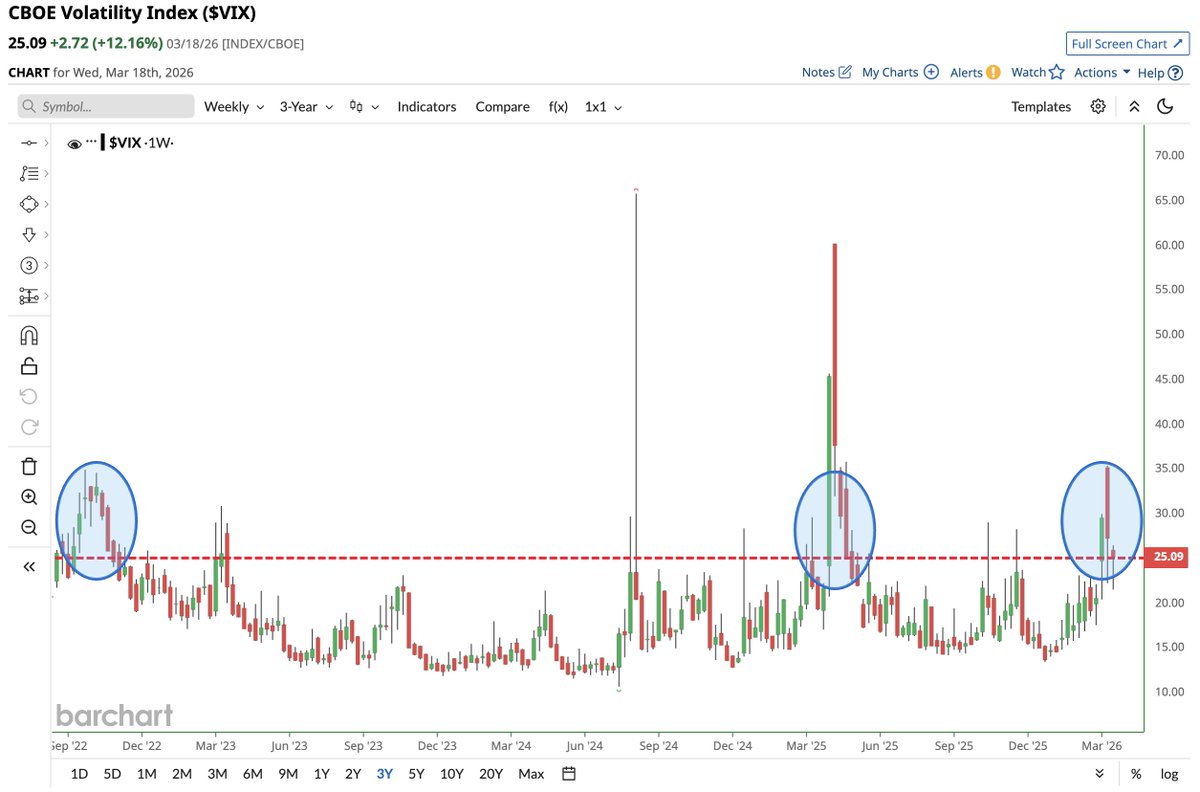Screen dimensions: 1200x792
Task: Zoom in using the magnifier-plus icon
Action: point(28,496)
